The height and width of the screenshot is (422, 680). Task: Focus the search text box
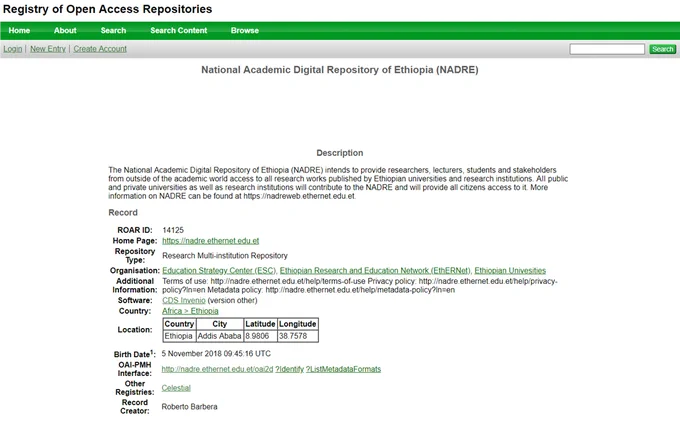pos(607,49)
